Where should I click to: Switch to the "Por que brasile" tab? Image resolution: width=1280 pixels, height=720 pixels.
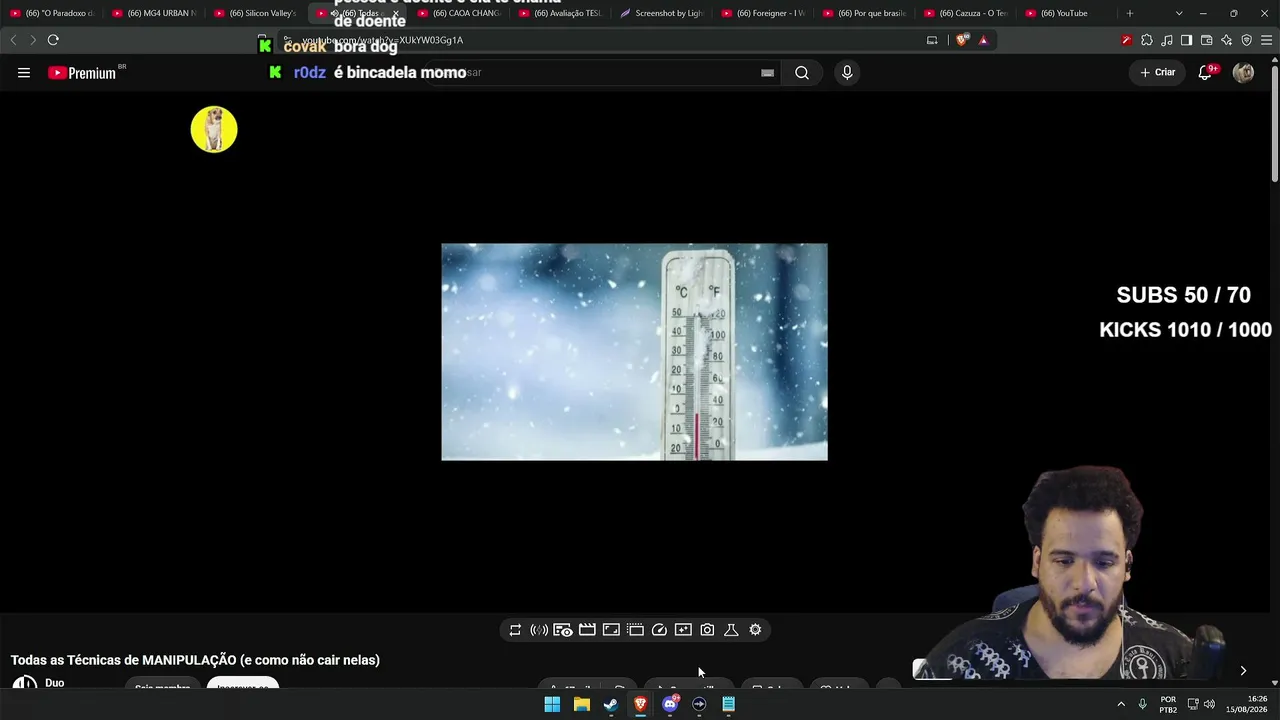click(866, 13)
